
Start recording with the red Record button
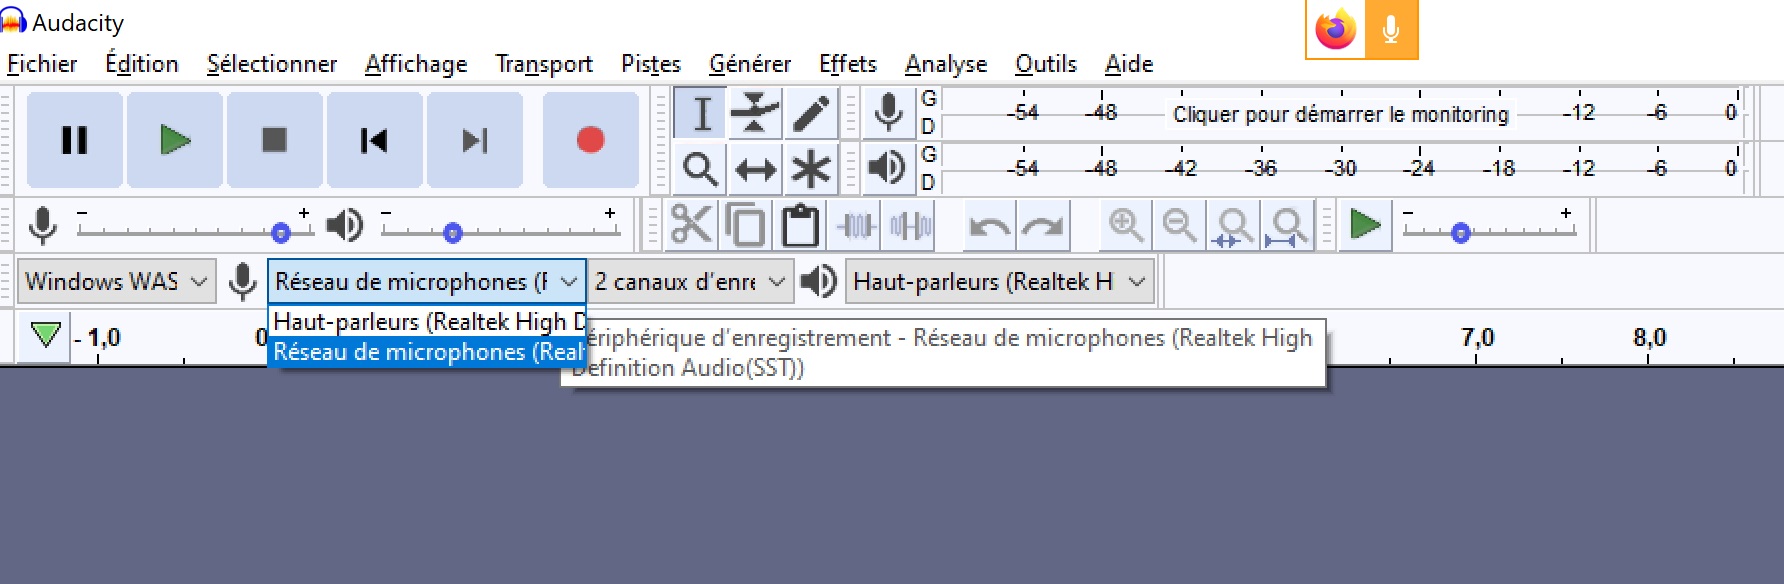coord(591,140)
